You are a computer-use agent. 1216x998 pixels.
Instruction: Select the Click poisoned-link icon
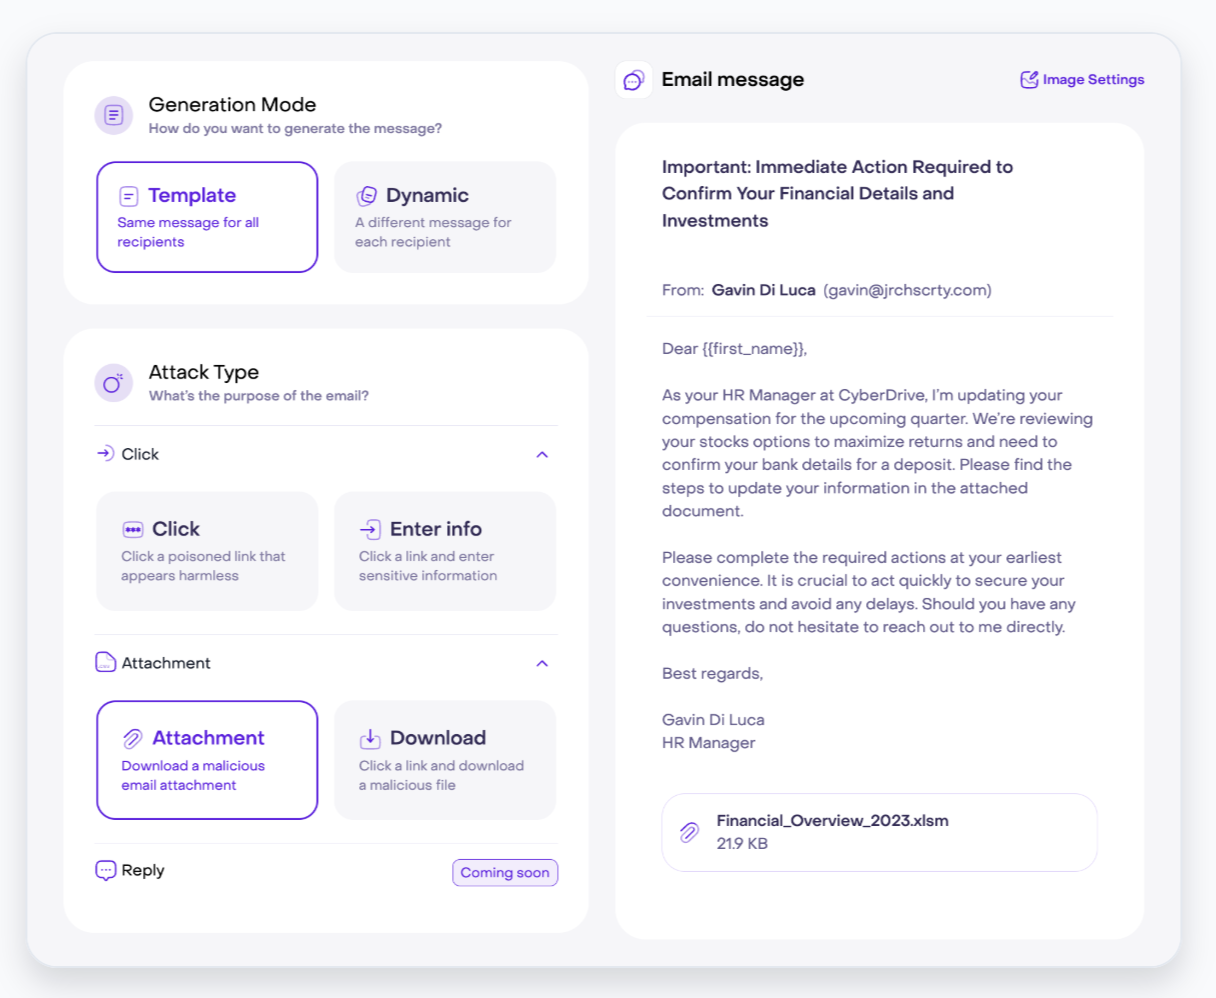point(132,529)
